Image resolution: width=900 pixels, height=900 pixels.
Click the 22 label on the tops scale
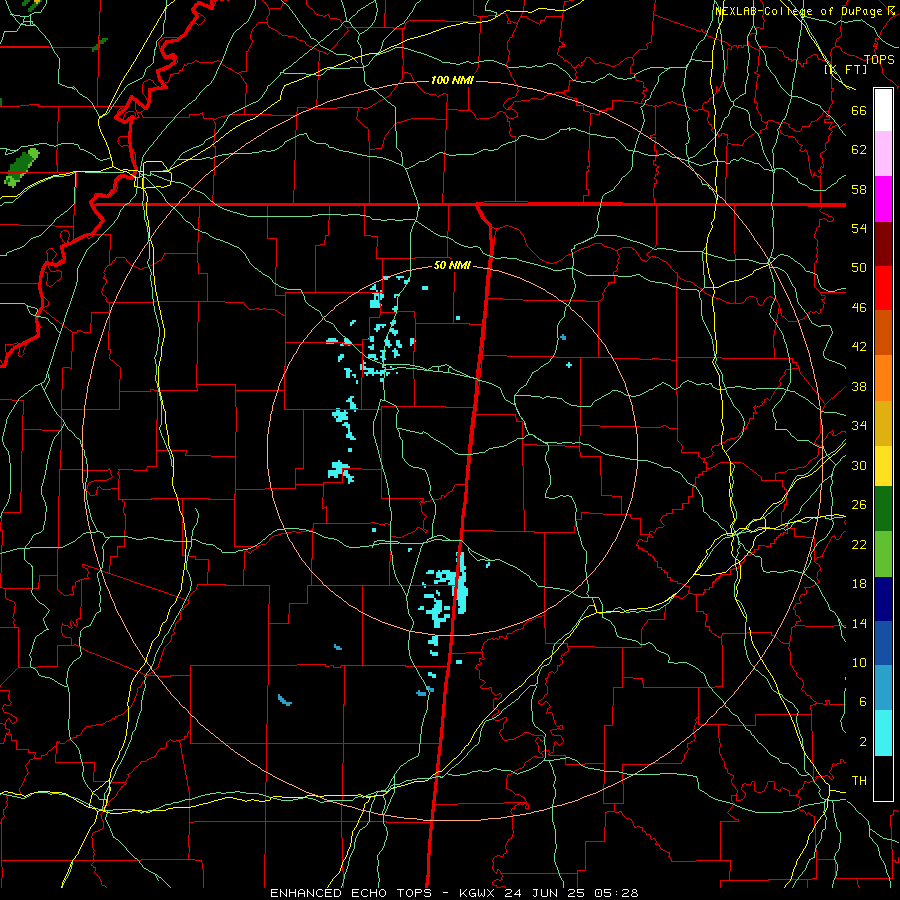(x=859, y=544)
